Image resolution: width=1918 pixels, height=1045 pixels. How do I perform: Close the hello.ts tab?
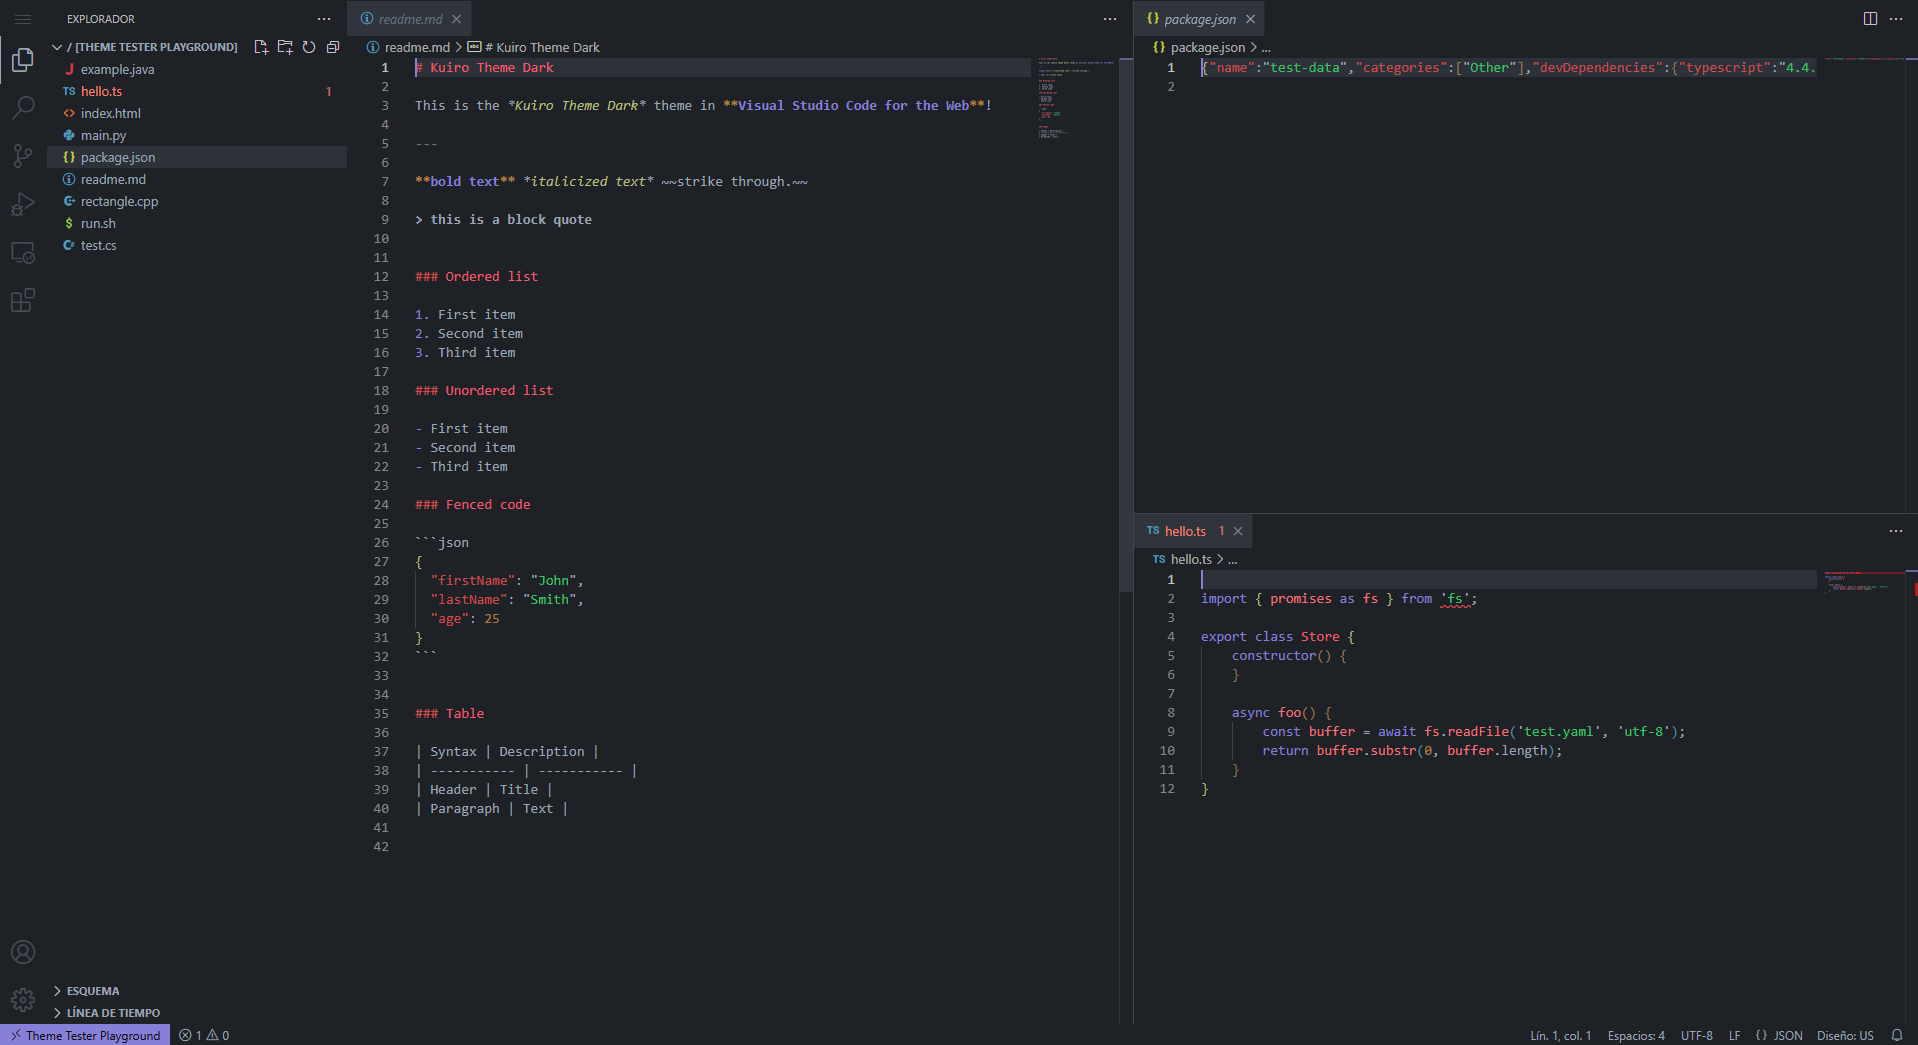pyautogui.click(x=1238, y=531)
